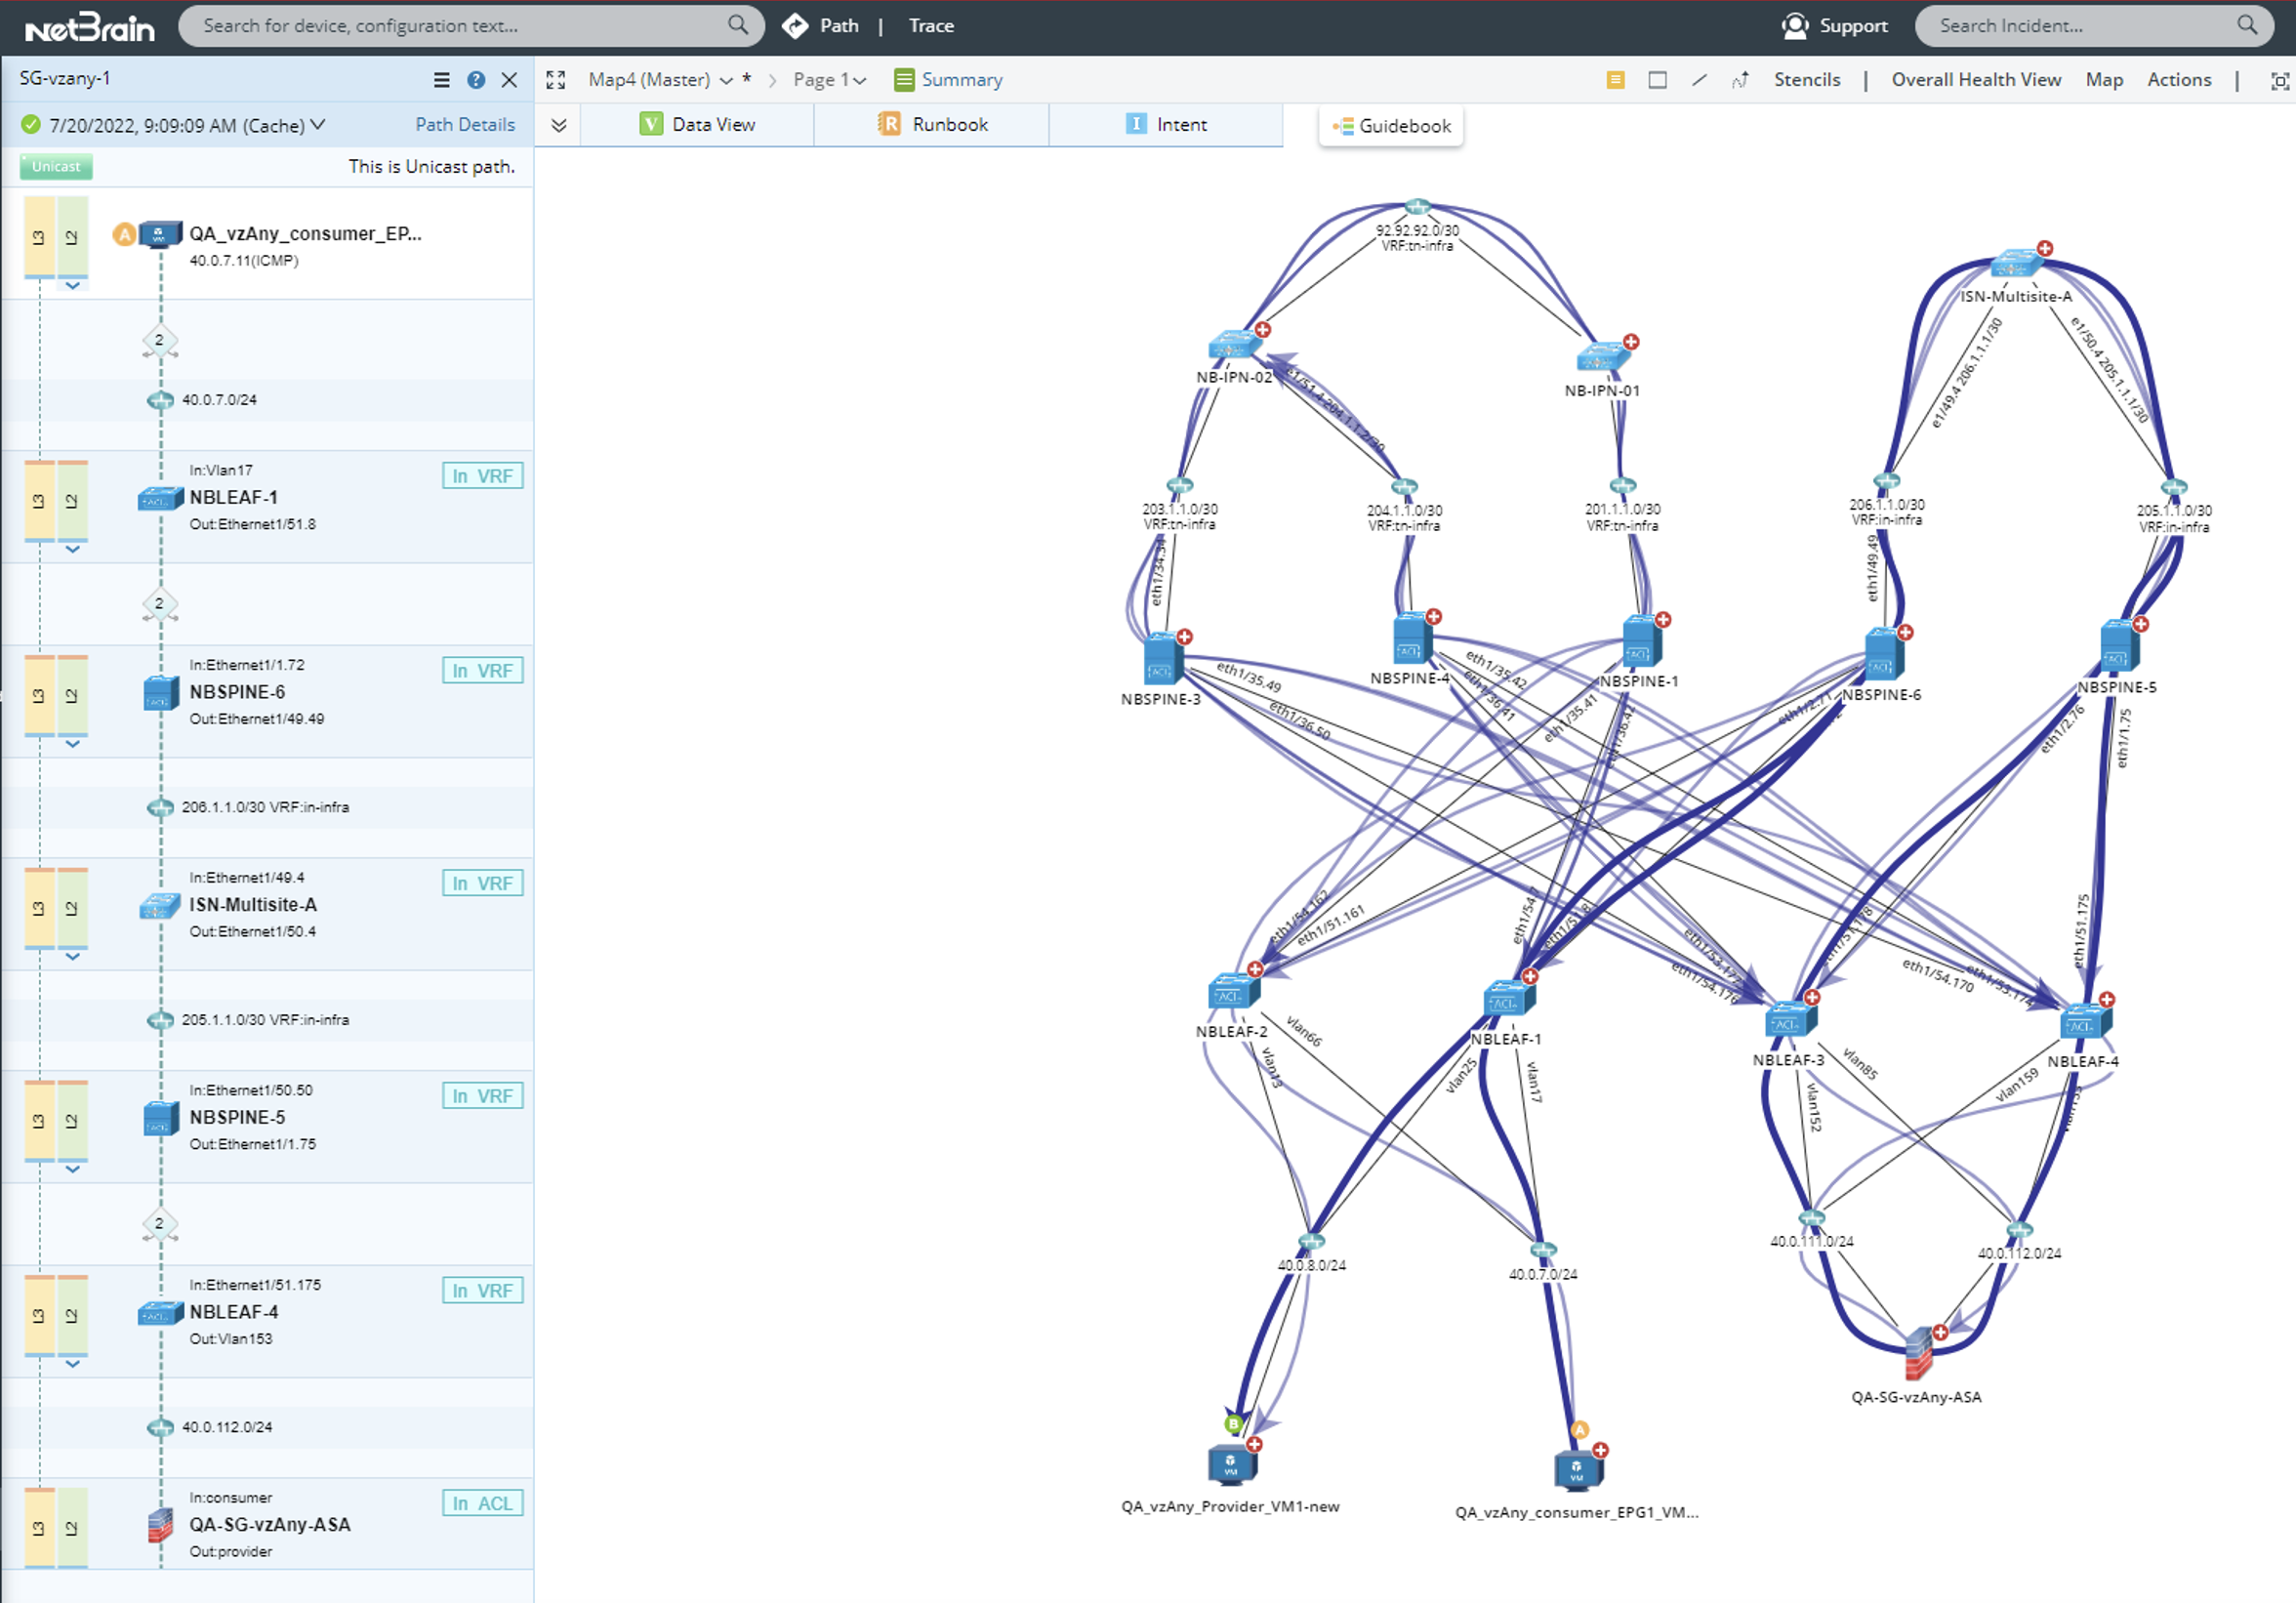Open the Map4 (Master) dropdown
2296x1603 pixels.
click(x=727, y=80)
